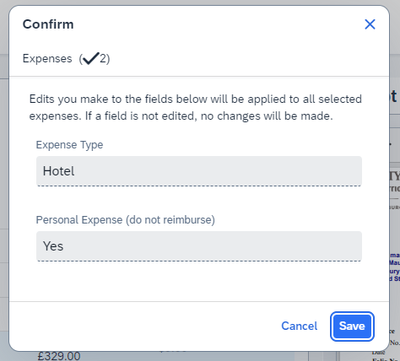This screenshot has width=400, height=361.
Task: Click the selected expenses count 2
Action: (103, 59)
